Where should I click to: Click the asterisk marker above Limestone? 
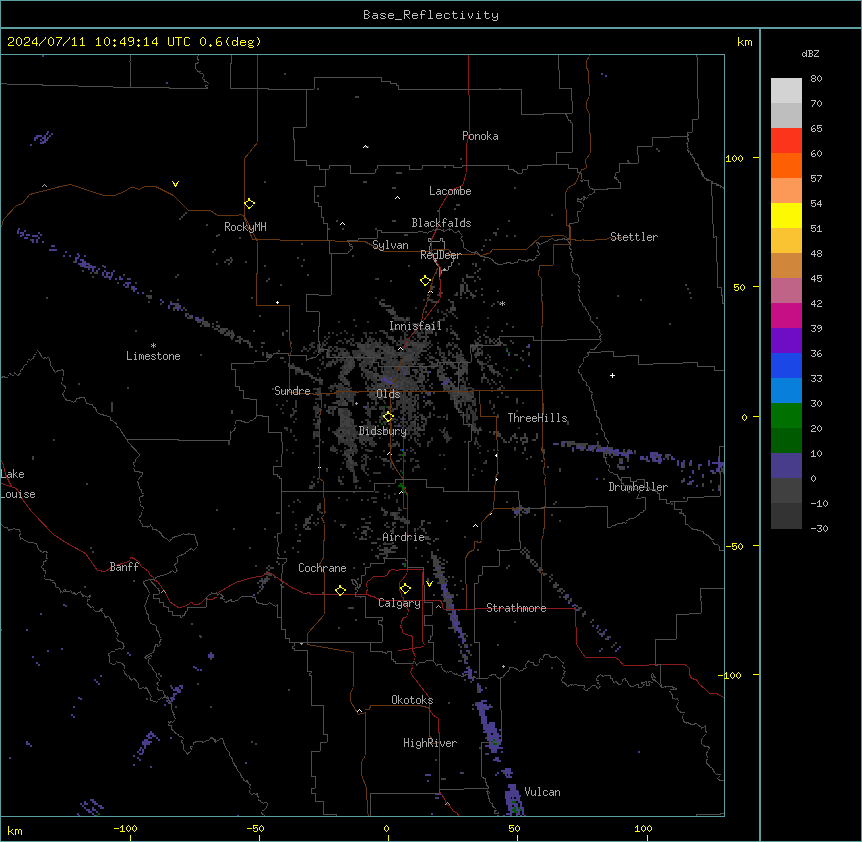tap(153, 346)
